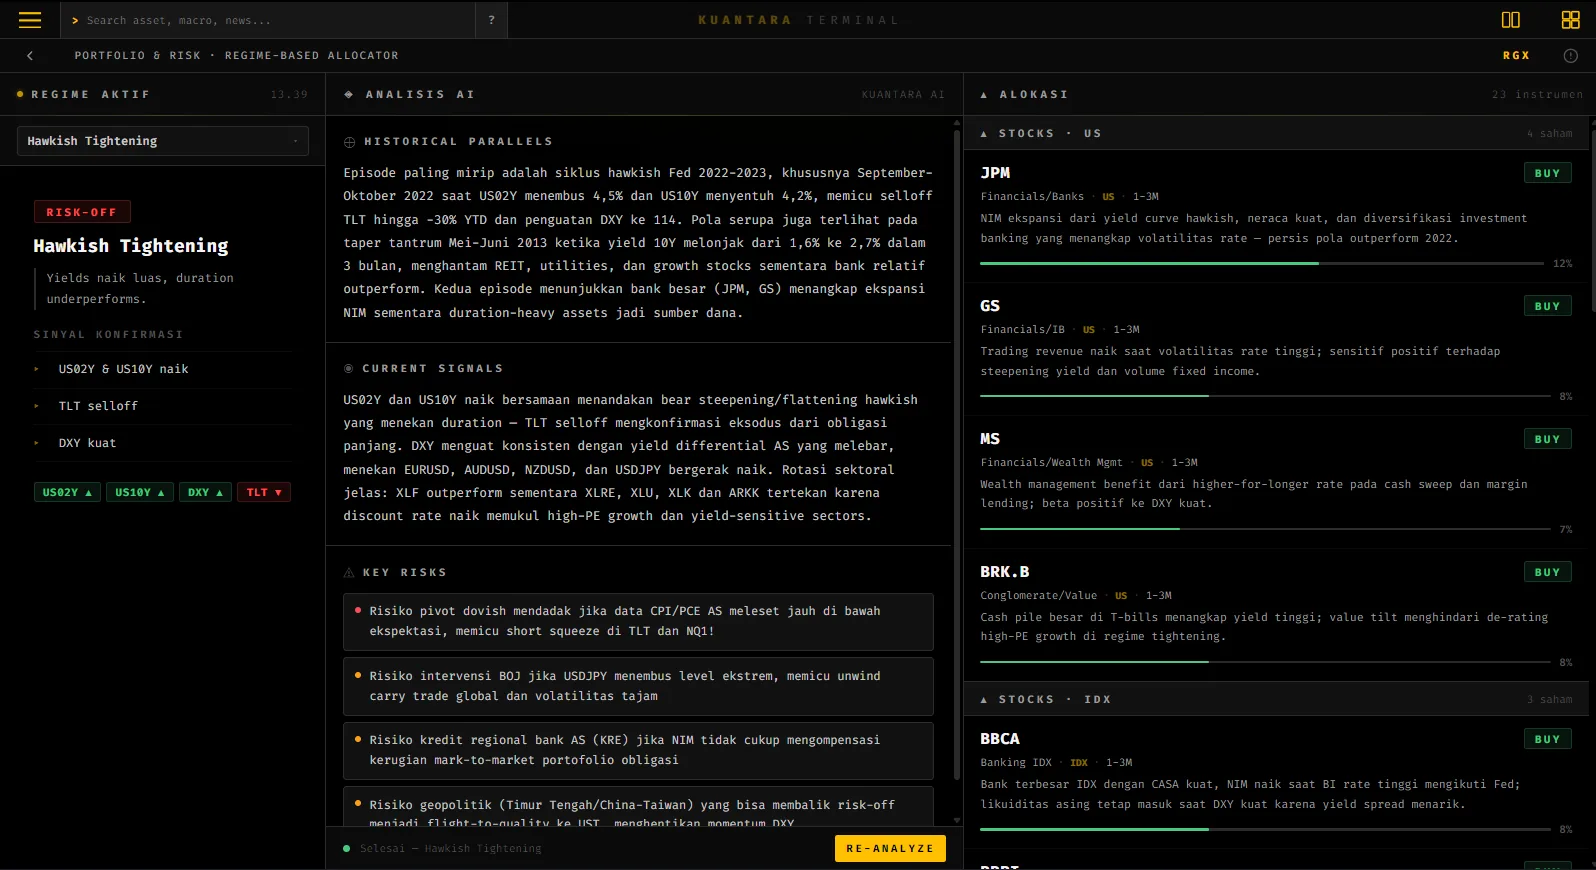Open the BOJ intervention risk card
1596x870 pixels.
point(638,686)
